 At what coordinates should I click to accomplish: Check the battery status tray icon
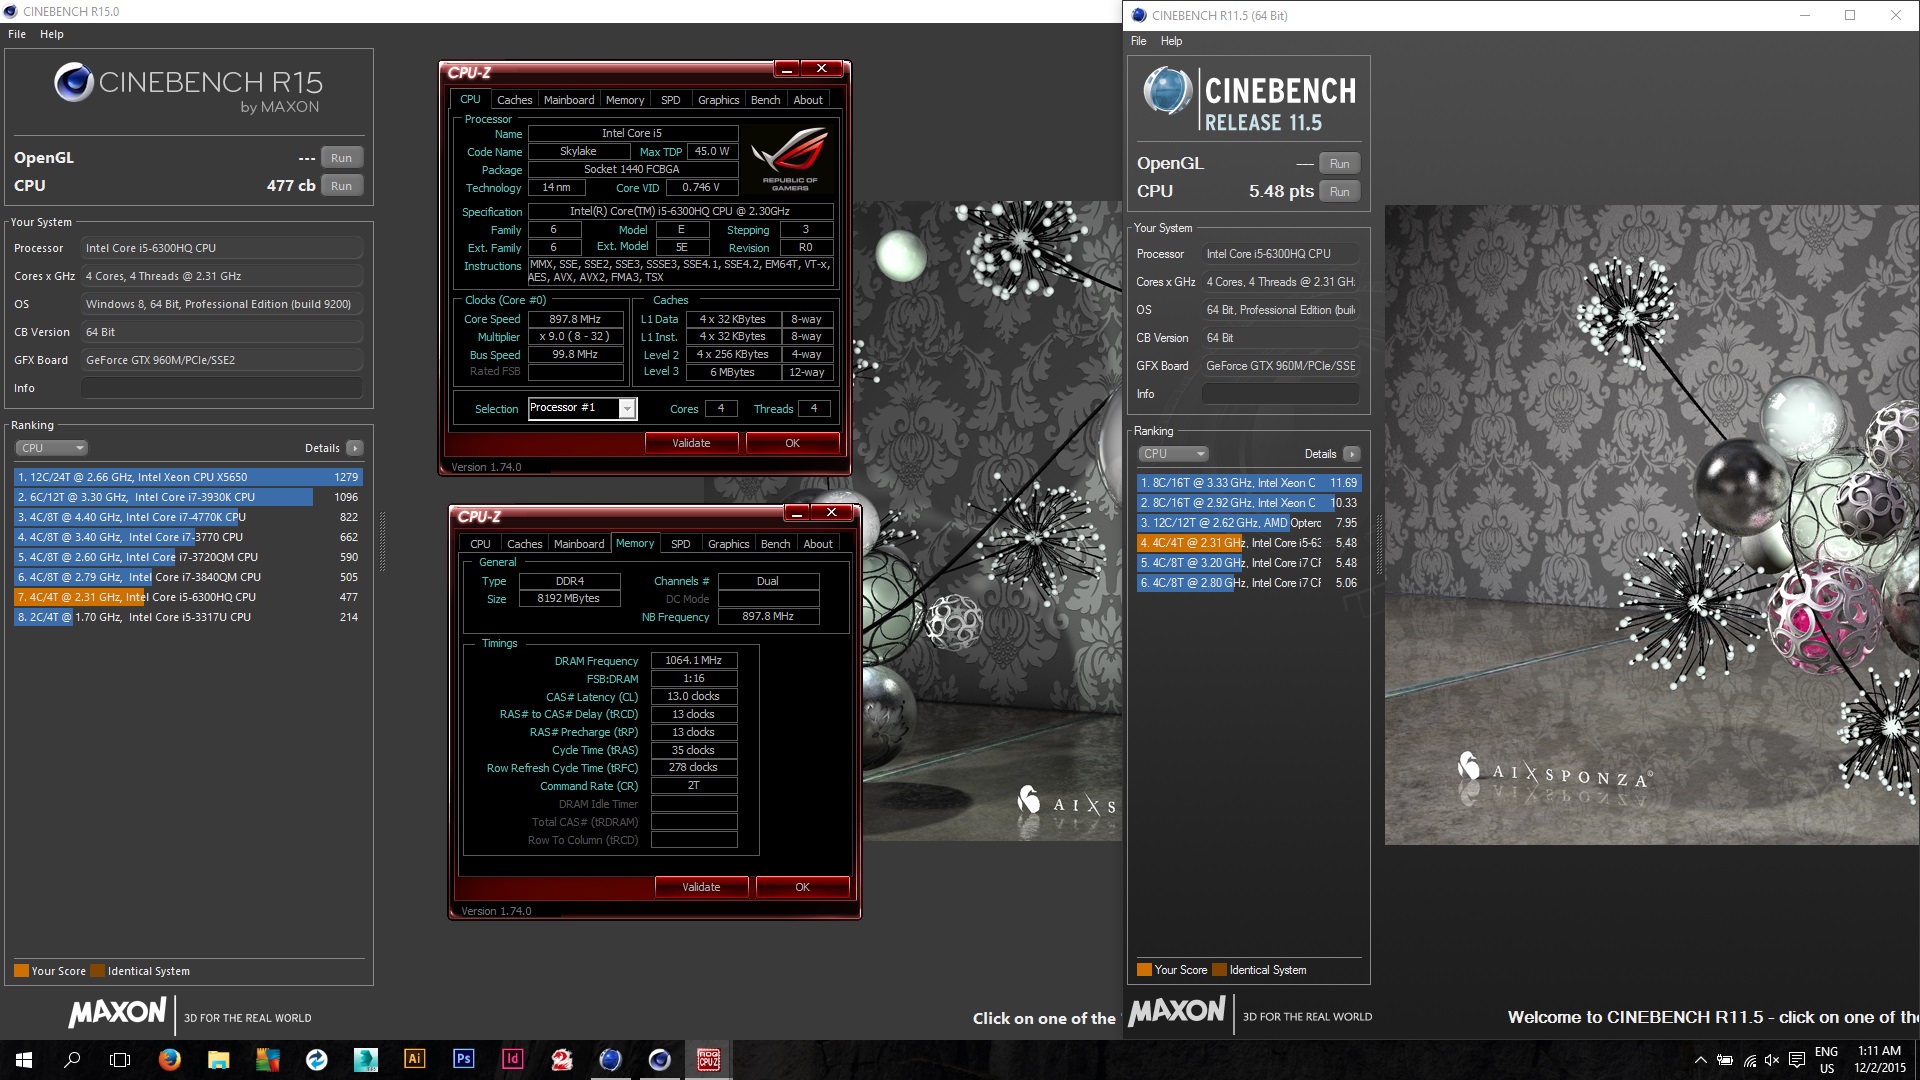coord(1725,1060)
